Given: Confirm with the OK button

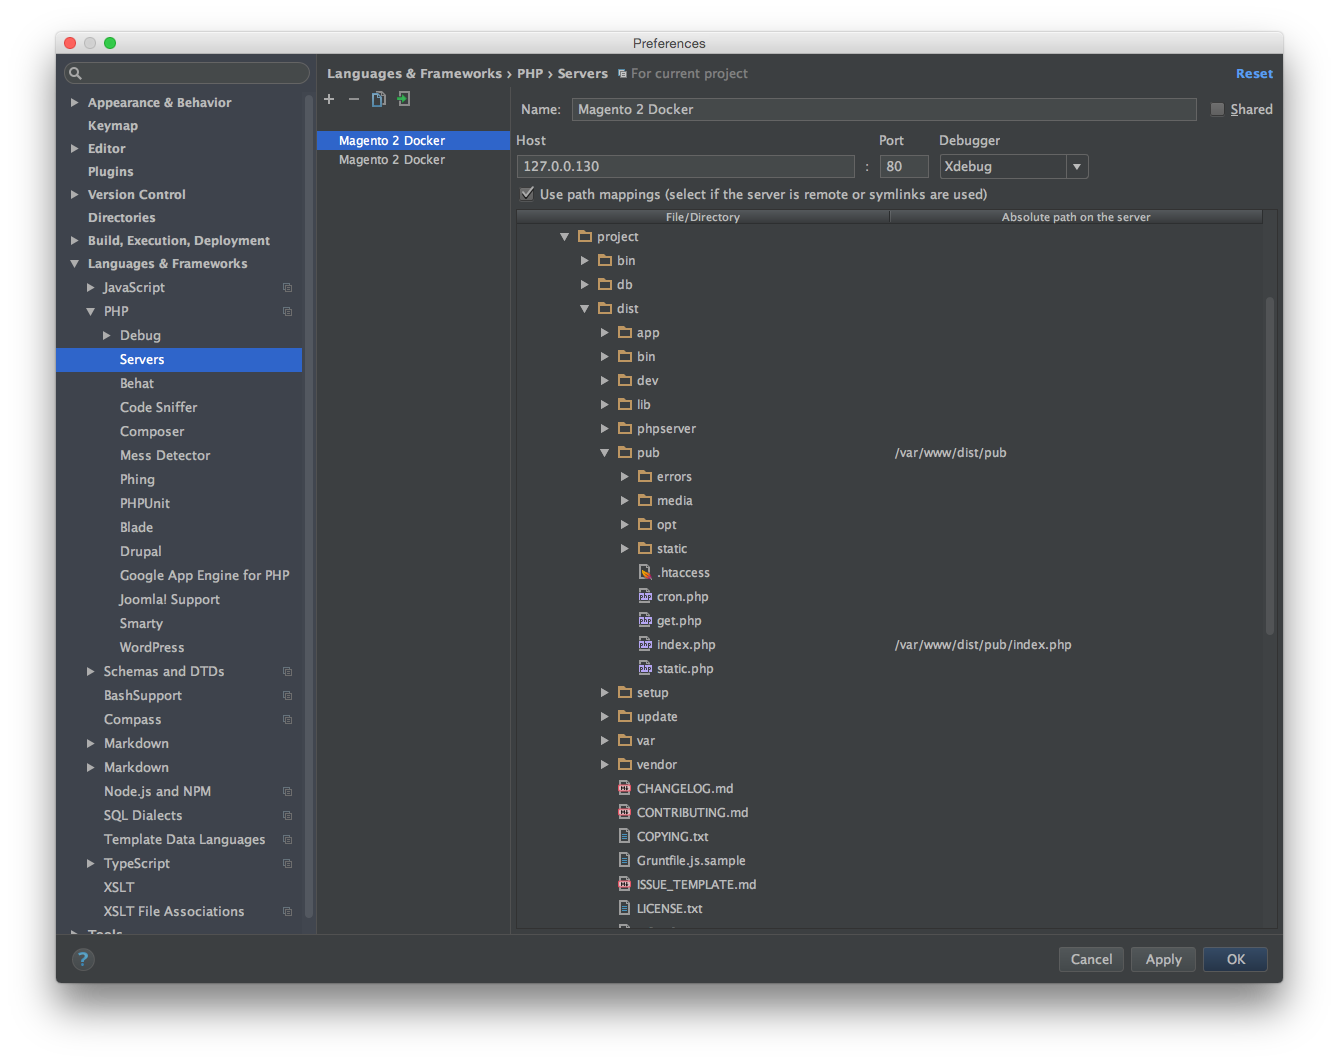Looking at the screenshot, I should click(x=1236, y=959).
